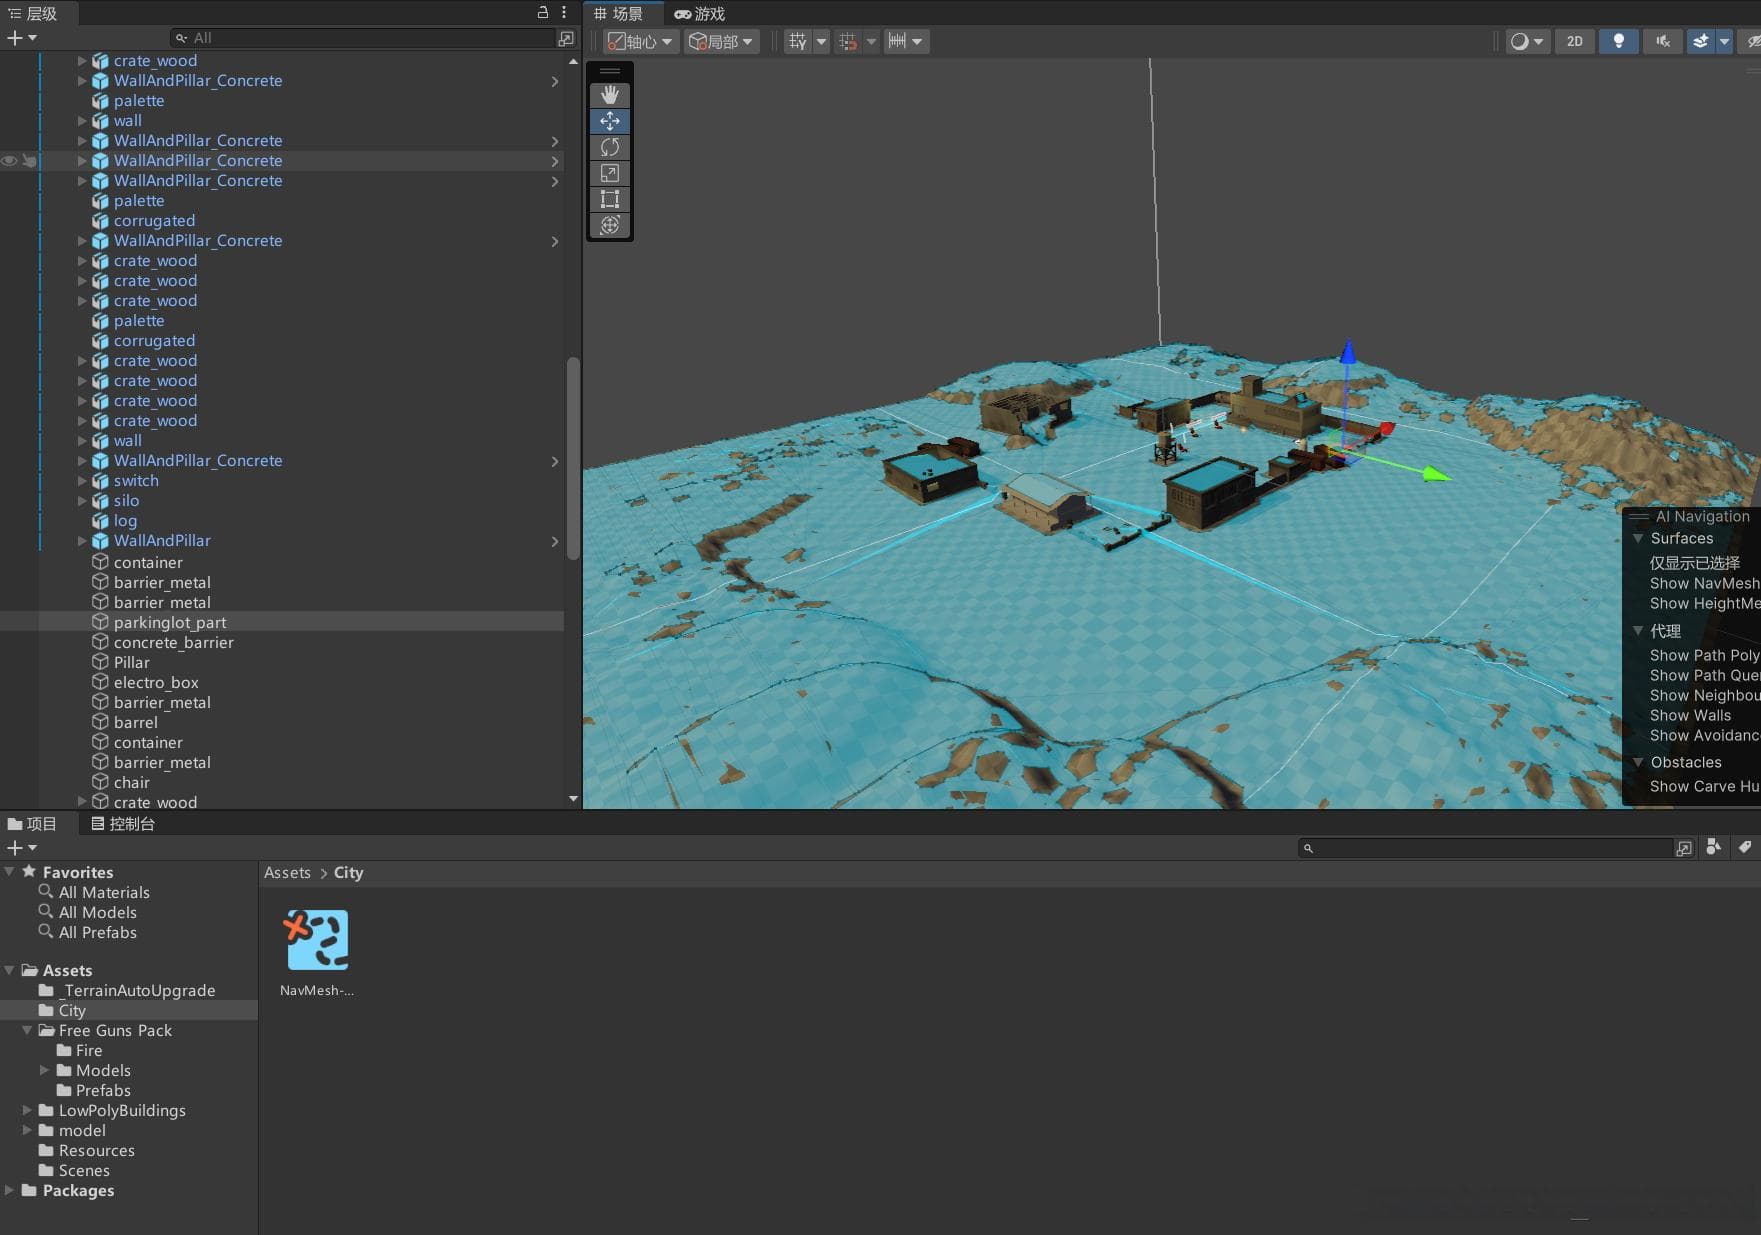1761x1235 pixels.
Task: Select the combined Transform tool
Action: pyautogui.click(x=610, y=225)
